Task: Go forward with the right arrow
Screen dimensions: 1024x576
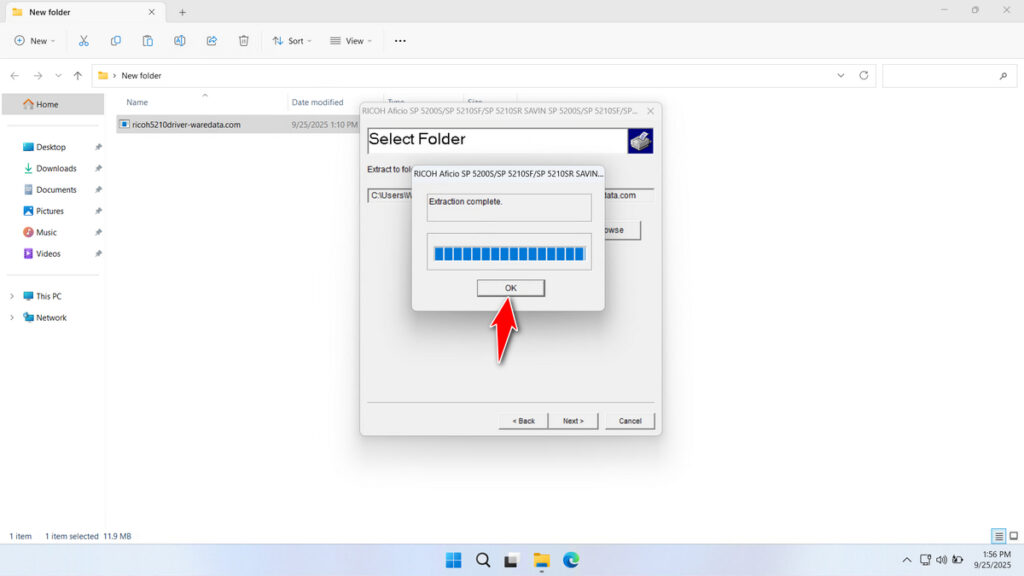Action: click(x=38, y=76)
